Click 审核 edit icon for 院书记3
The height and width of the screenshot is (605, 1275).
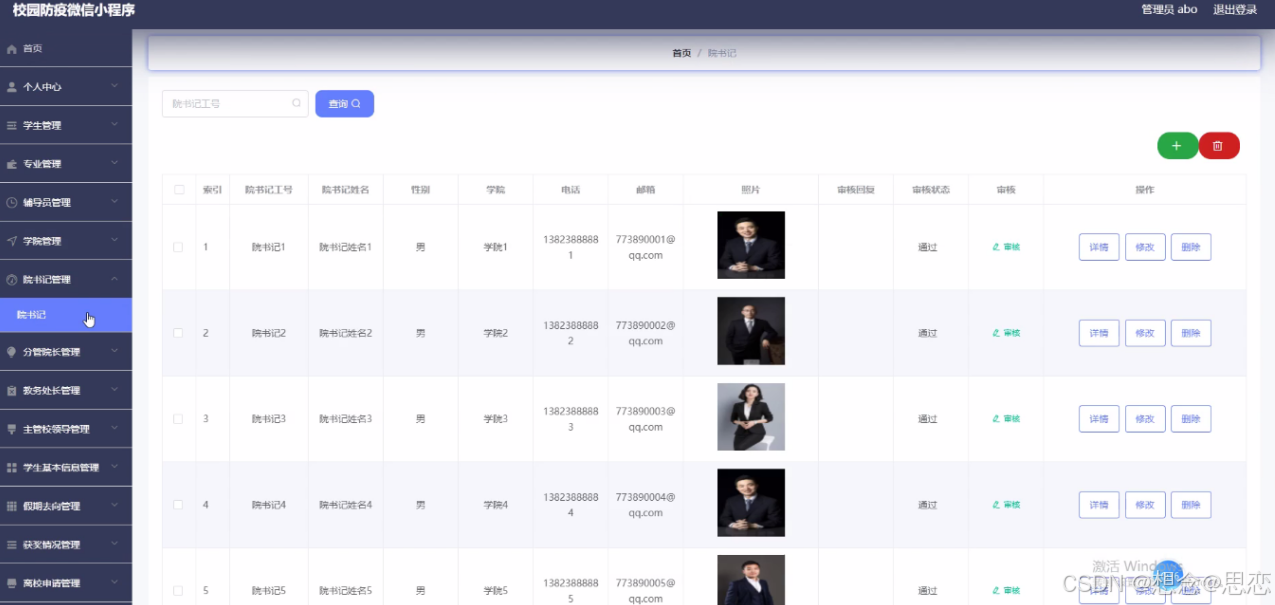point(996,419)
